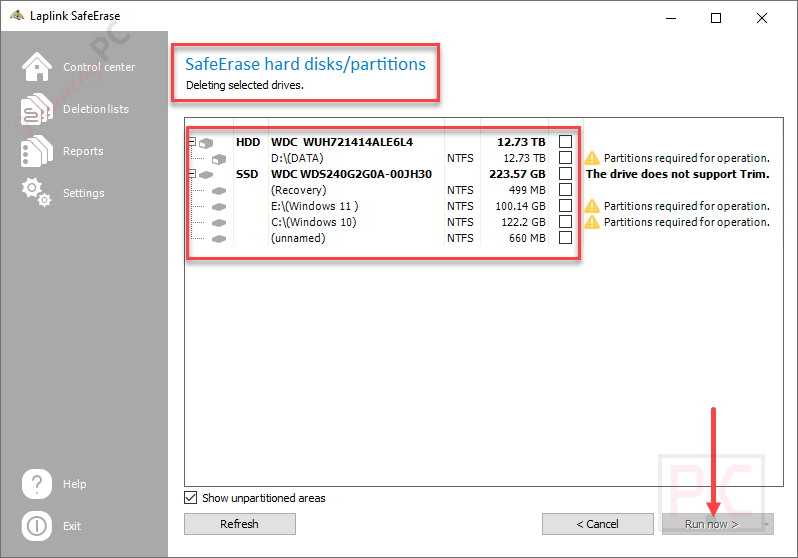Image resolution: width=798 pixels, height=558 pixels.
Task: Click the C:\(Windows 10) partition label
Action: [x=314, y=222]
